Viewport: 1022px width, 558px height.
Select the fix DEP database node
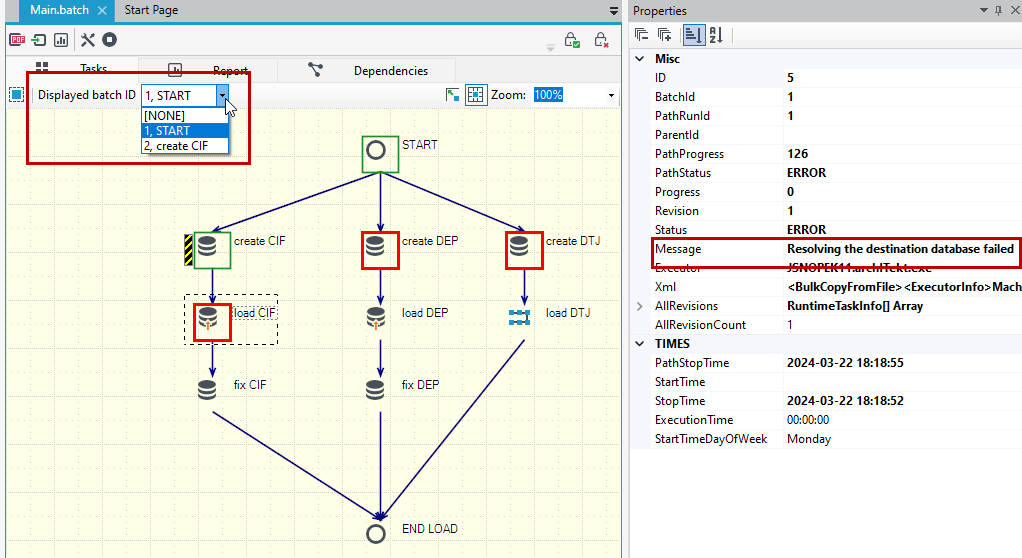coord(375,389)
